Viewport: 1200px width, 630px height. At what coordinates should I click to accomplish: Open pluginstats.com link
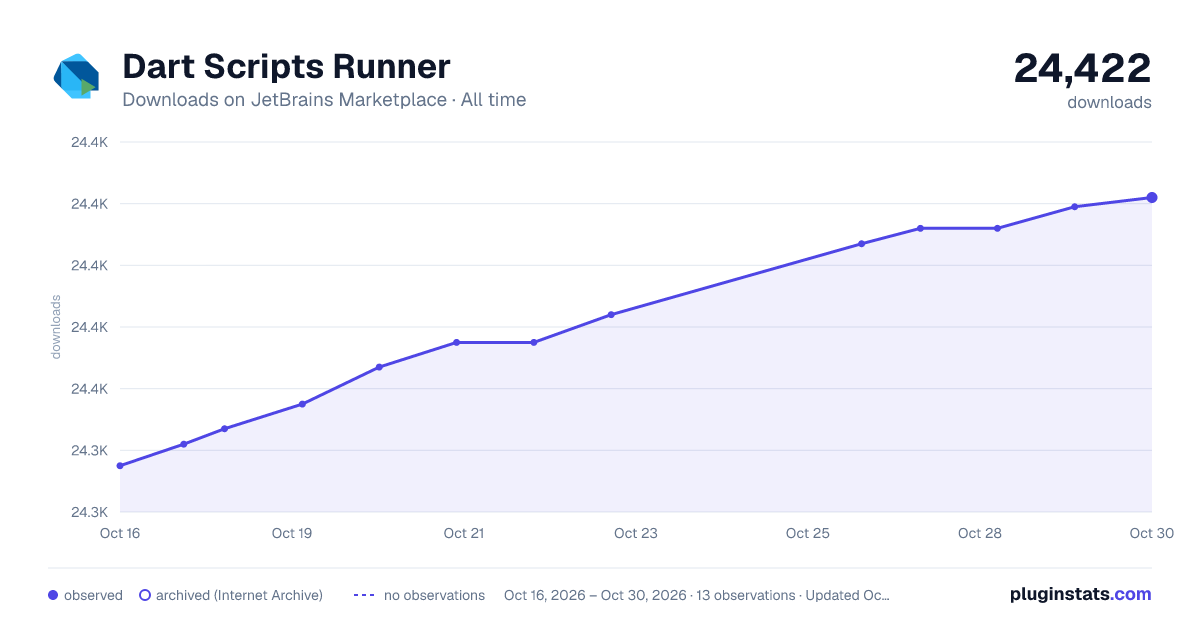pos(1081,594)
